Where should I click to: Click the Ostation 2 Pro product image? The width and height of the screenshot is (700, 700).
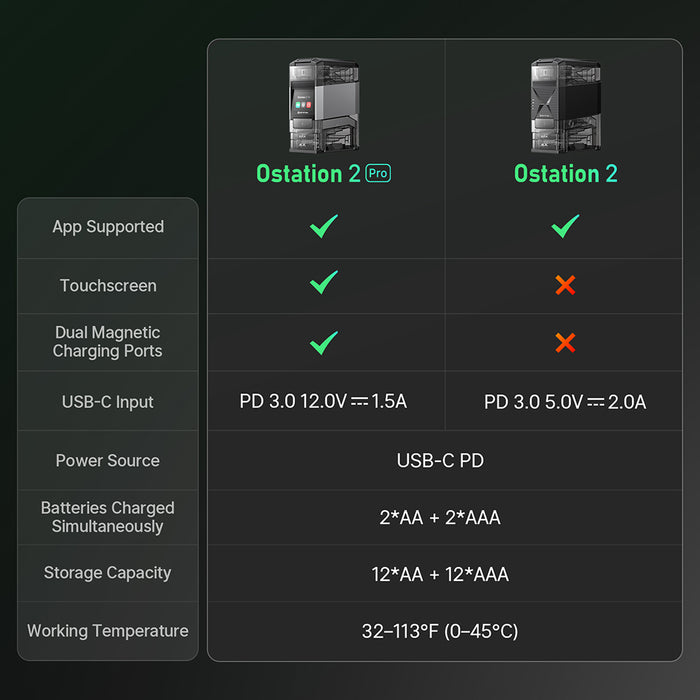323,105
